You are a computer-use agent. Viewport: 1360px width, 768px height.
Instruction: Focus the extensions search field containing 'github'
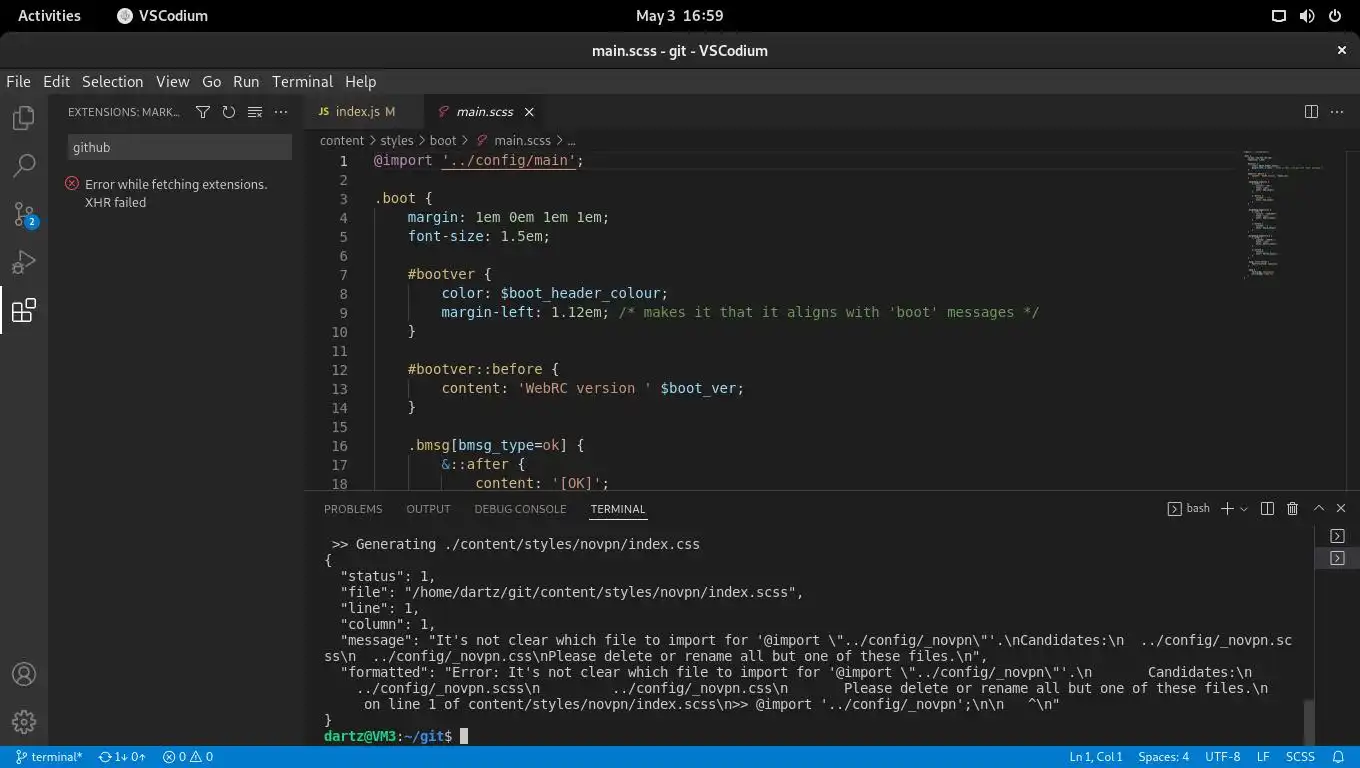pyautogui.click(x=180, y=147)
